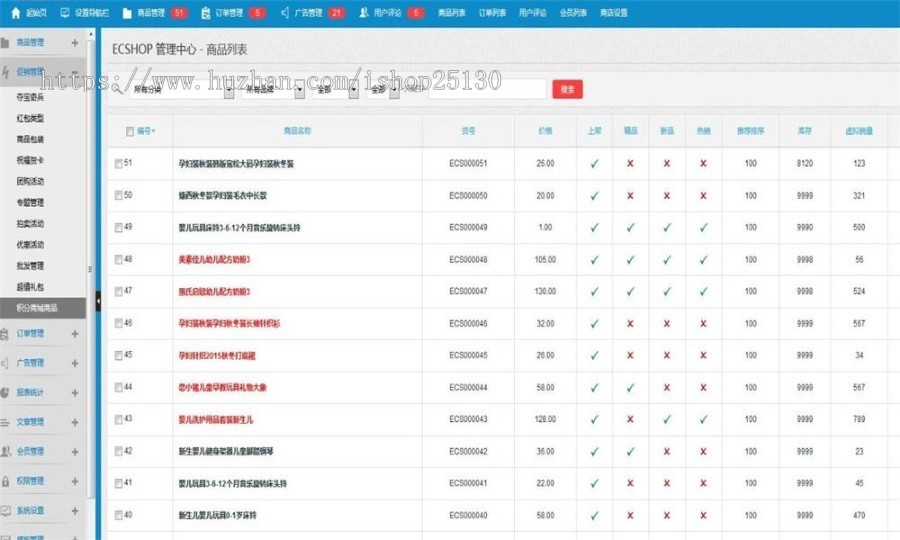Click the 设置导航栏 monitor icon

point(65,13)
